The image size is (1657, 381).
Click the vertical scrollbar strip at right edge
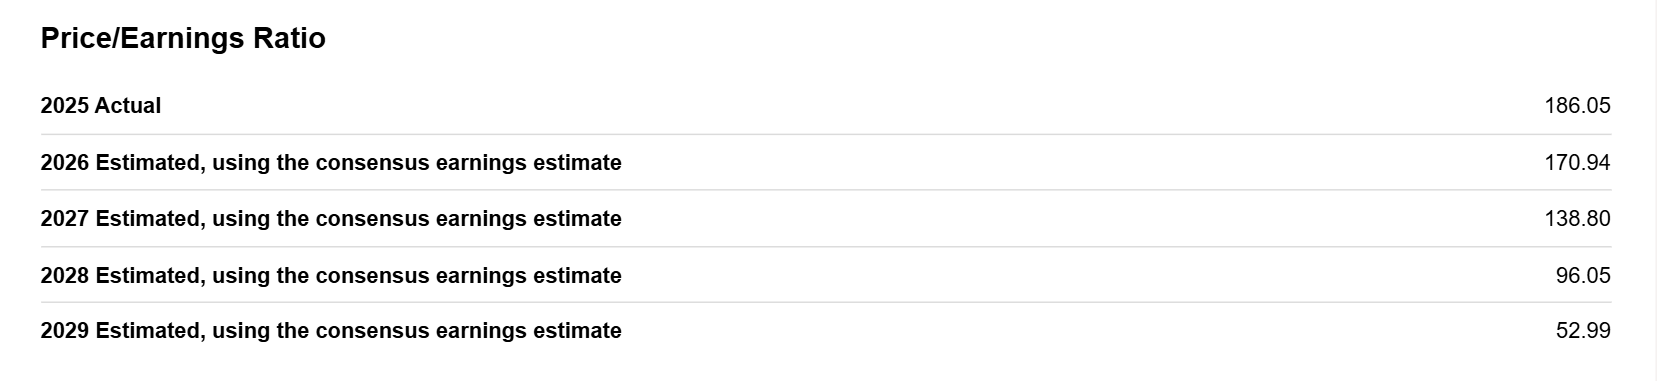[x=1652, y=190]
